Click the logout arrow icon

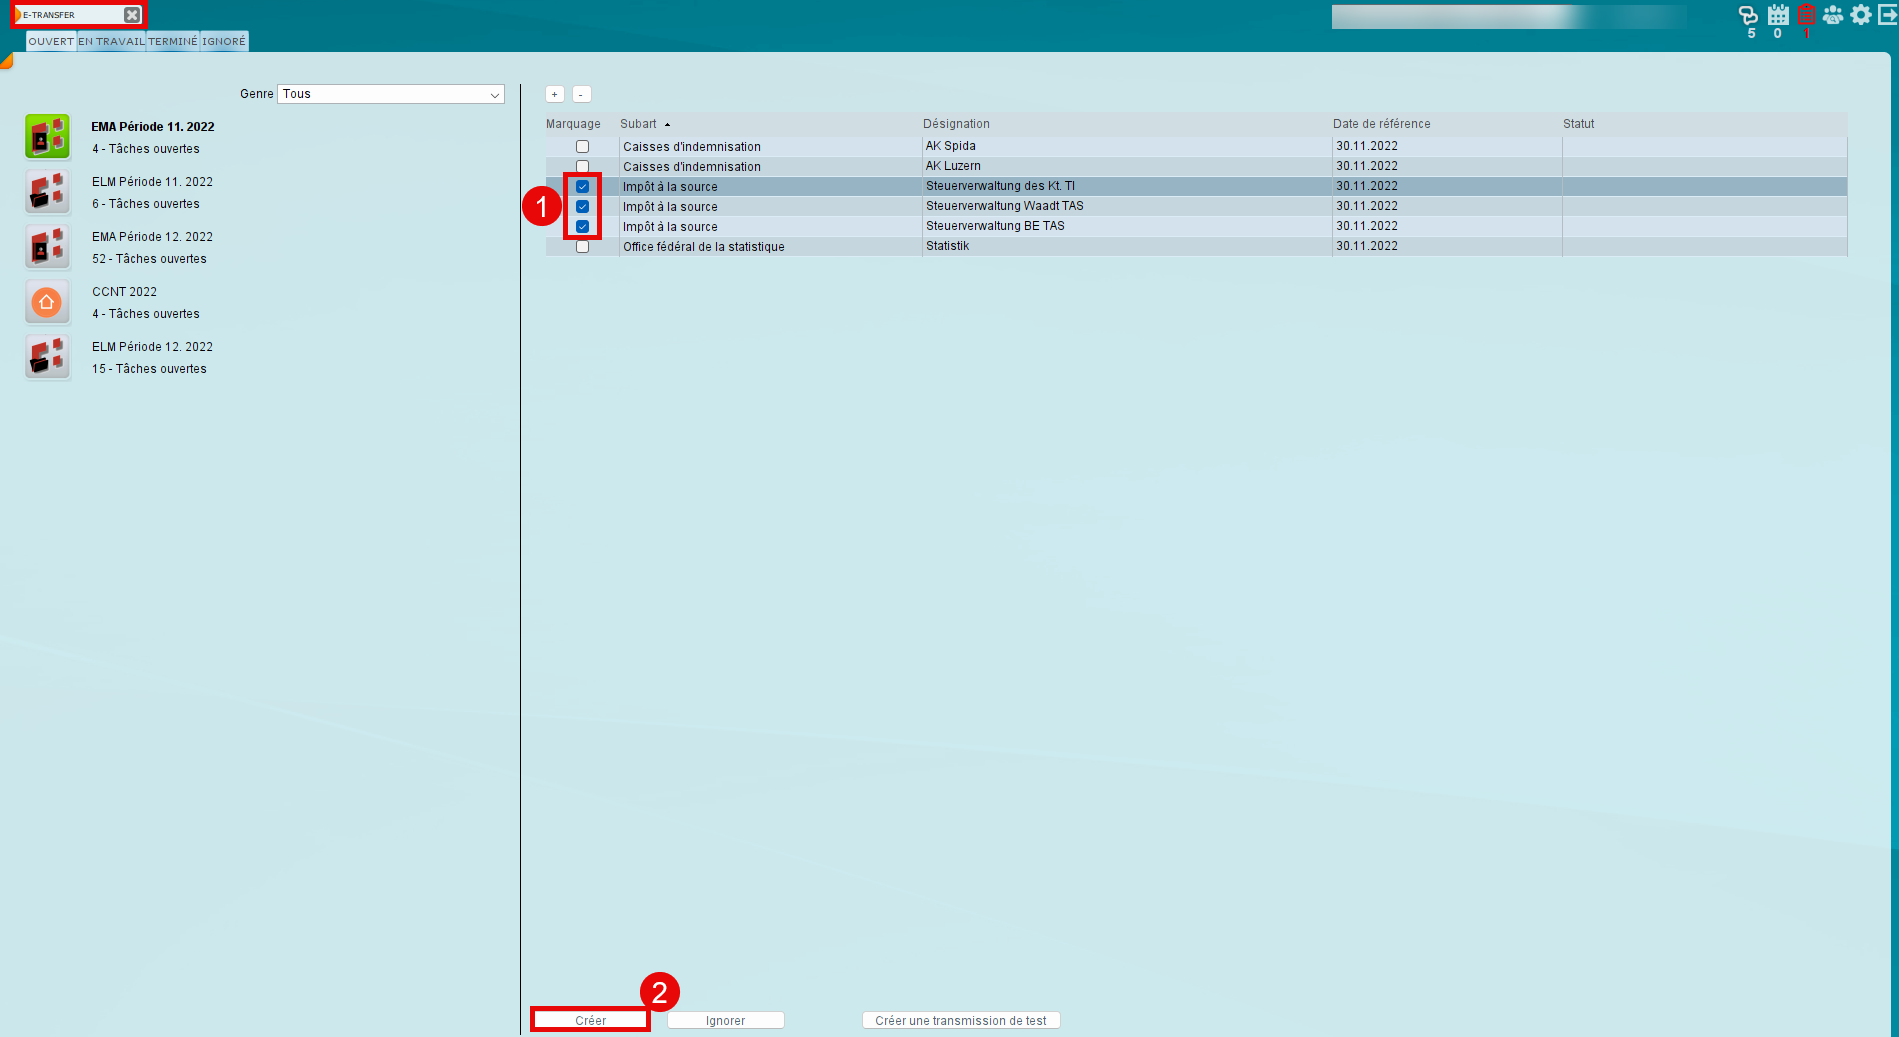pyautogui.click(x=1887, y=15)
